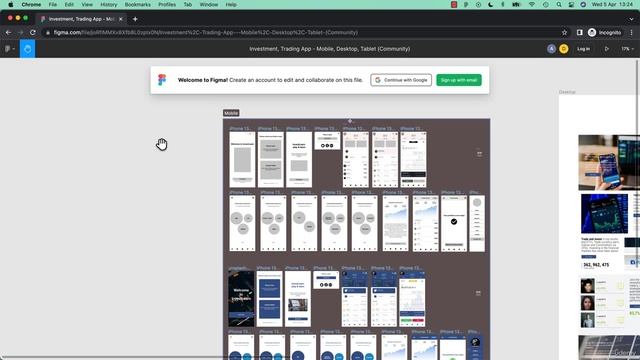
Task: Open the File menu
Action: (53, 4)
